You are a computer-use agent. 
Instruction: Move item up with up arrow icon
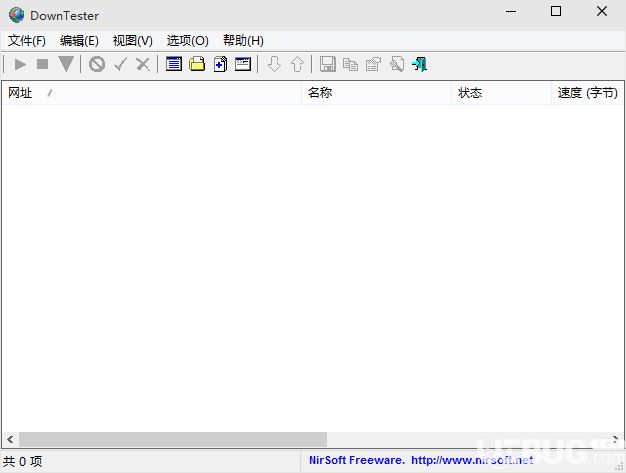point(297,64)
